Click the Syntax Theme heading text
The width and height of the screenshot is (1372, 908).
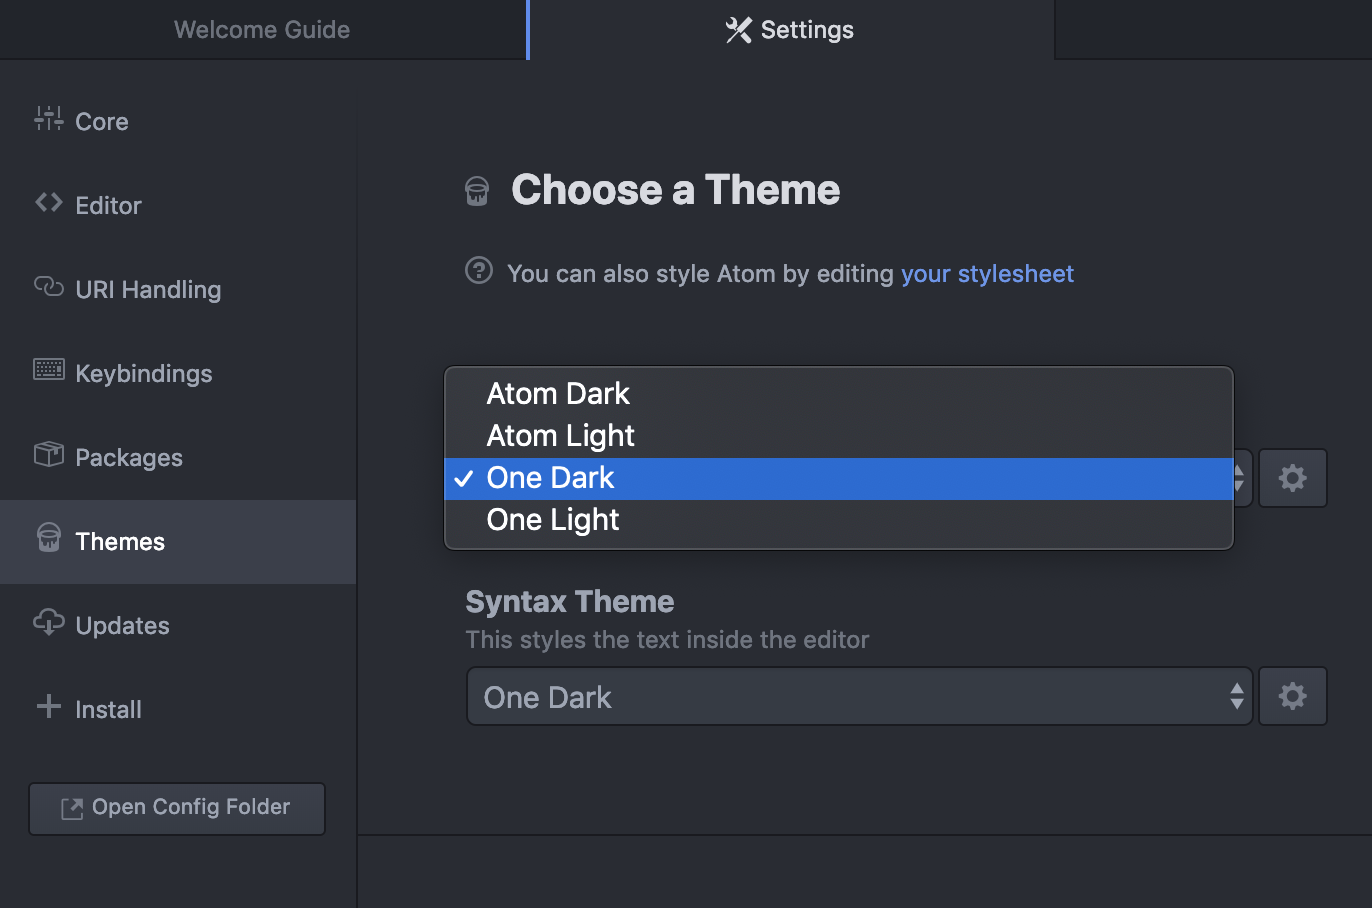(x=569, y=601)
